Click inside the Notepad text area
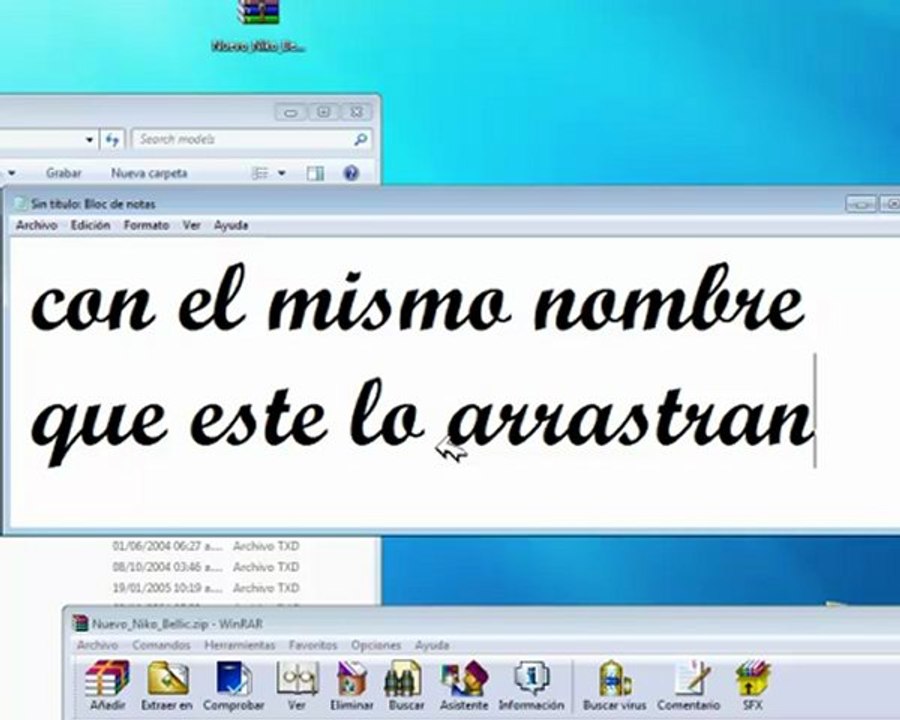 click(x=453, y=382)
